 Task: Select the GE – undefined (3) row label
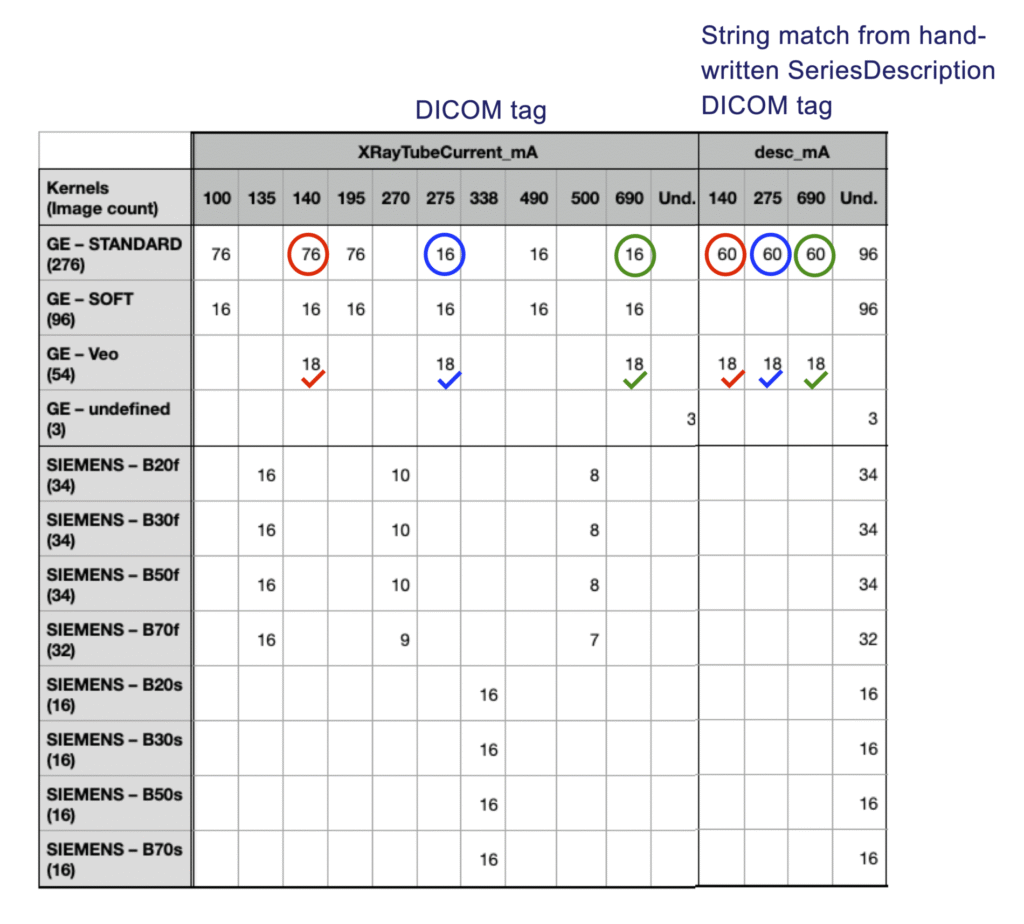115,419
